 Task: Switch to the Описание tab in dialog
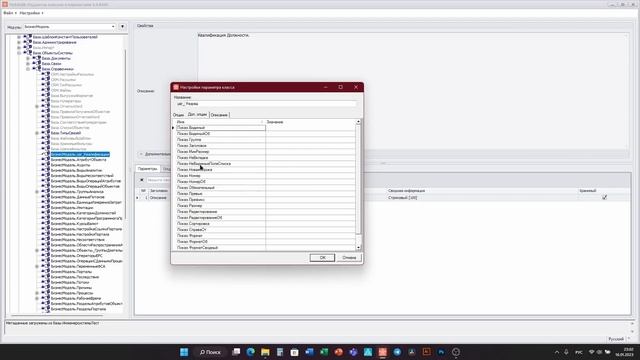click(219, 115)
